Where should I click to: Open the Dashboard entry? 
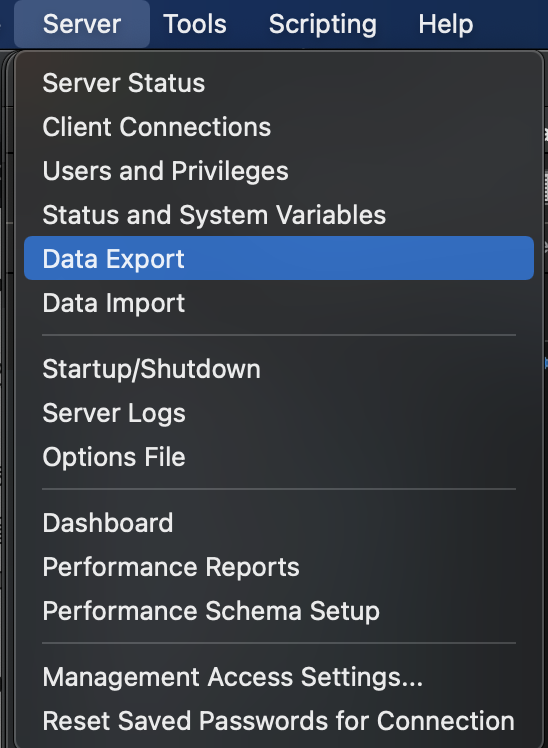[x=279, y=523]
